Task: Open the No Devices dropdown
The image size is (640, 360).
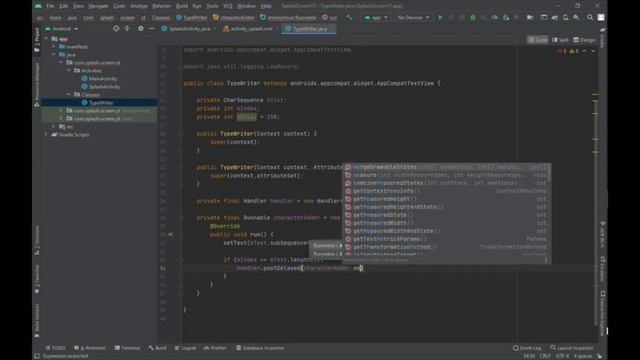Action: point(413,18)
